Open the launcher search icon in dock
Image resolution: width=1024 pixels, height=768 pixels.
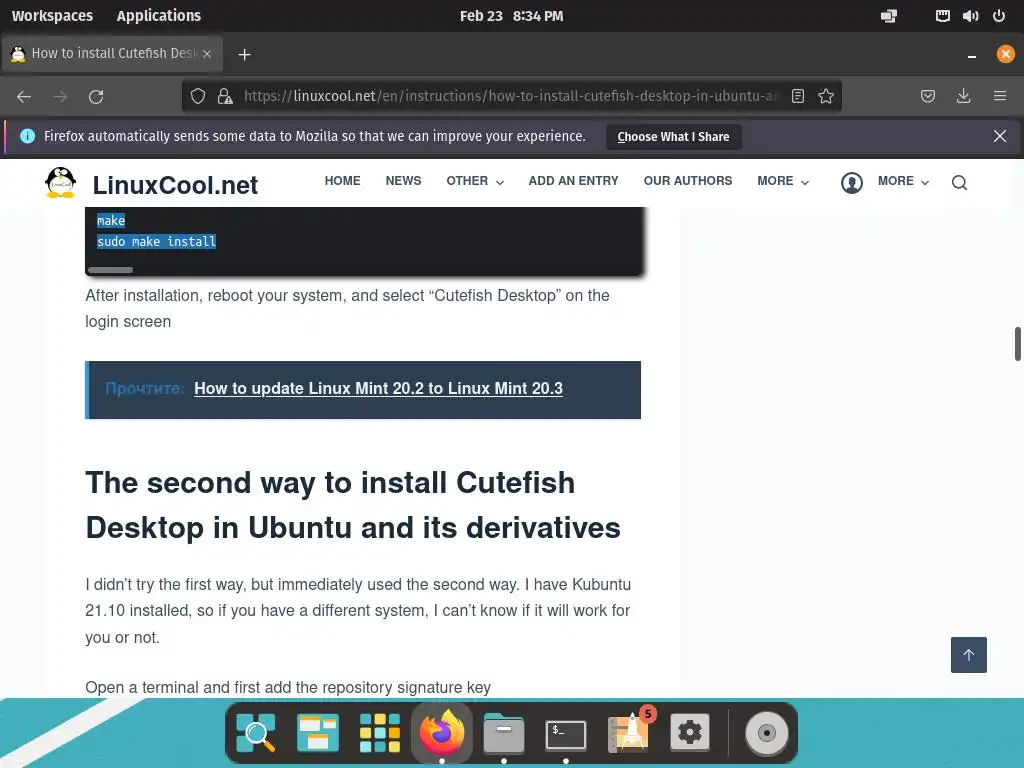[256, 733]
